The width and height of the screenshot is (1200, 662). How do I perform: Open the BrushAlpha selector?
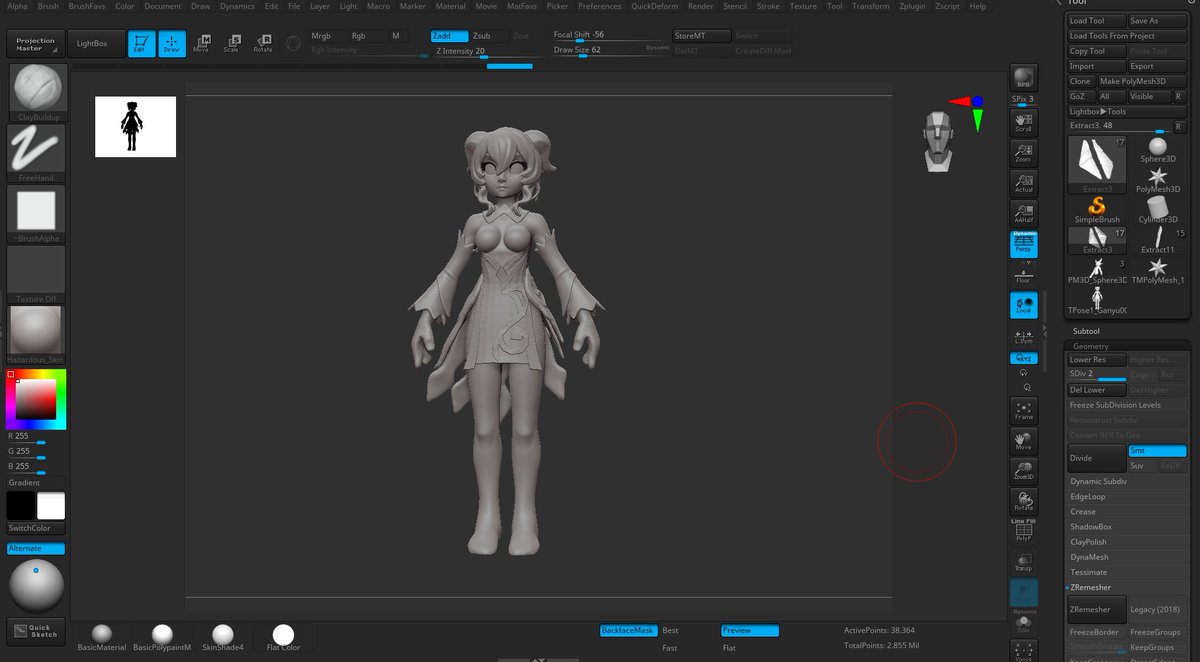click(x=36, y=212)
